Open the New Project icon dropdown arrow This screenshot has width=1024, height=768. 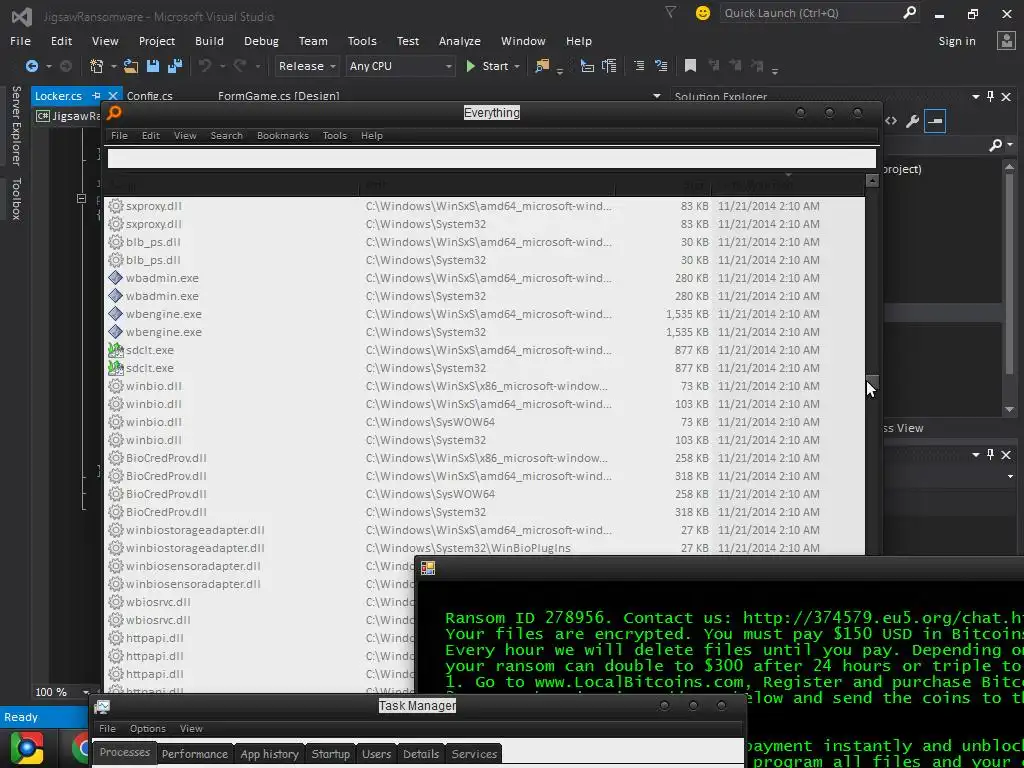(114, 66)
